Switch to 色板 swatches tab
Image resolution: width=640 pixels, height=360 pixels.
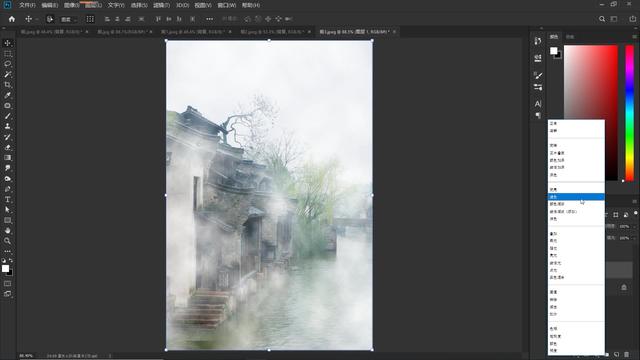(570, 37)
